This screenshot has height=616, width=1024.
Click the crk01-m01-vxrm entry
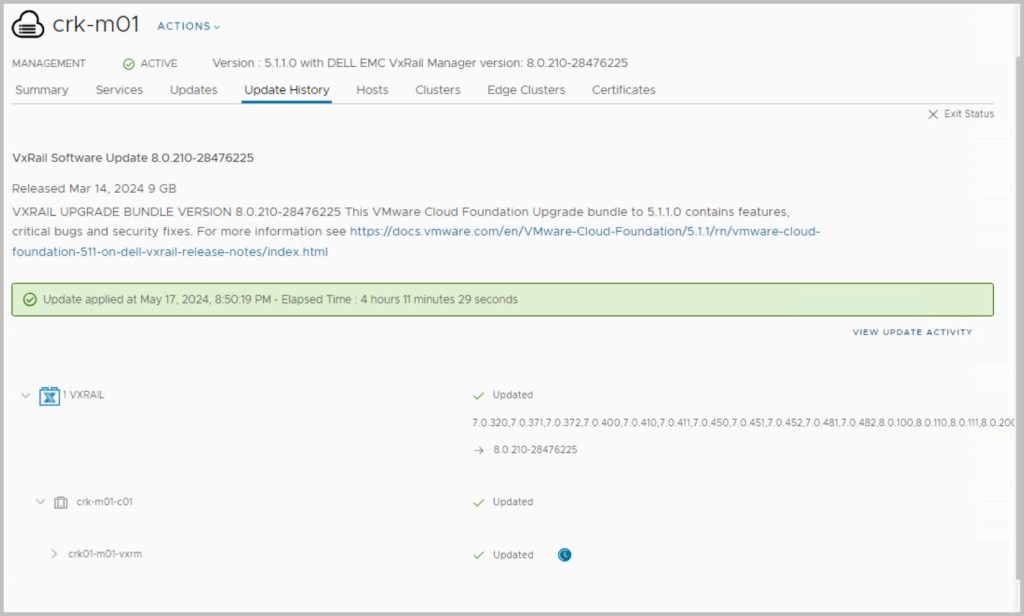tap(105, 554)
